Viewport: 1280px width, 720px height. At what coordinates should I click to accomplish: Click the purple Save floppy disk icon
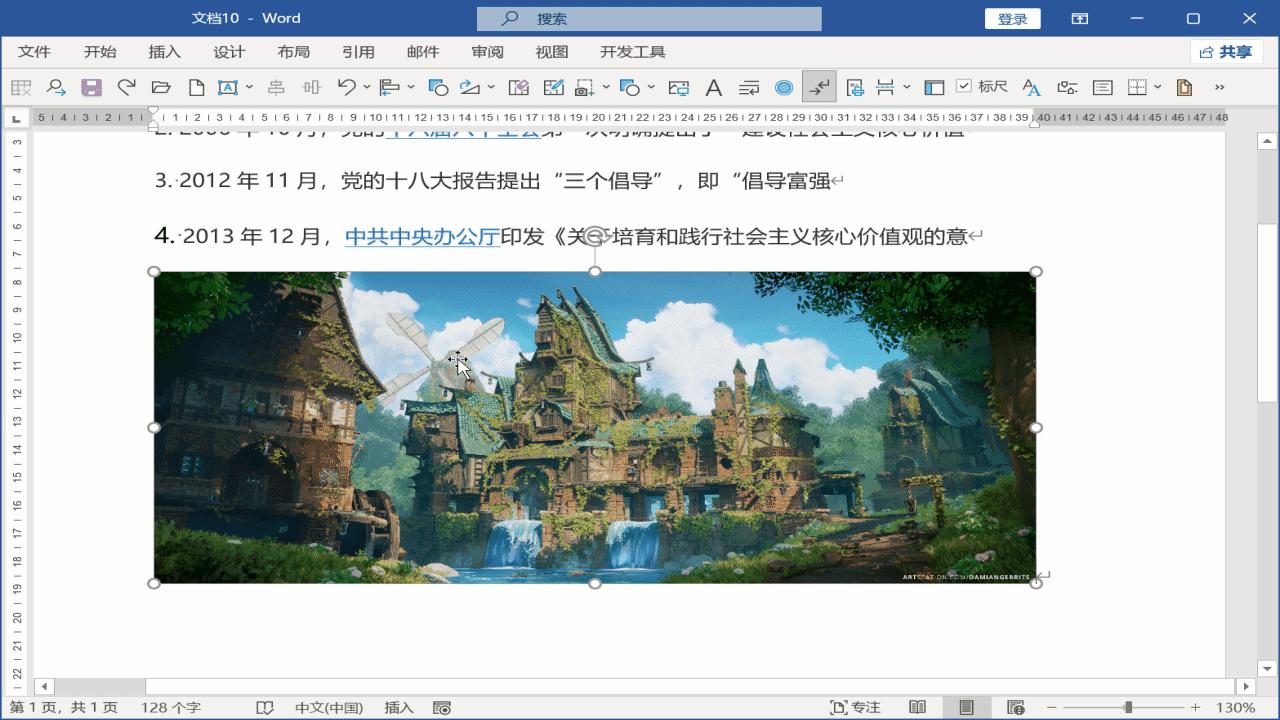pos(91,88)
